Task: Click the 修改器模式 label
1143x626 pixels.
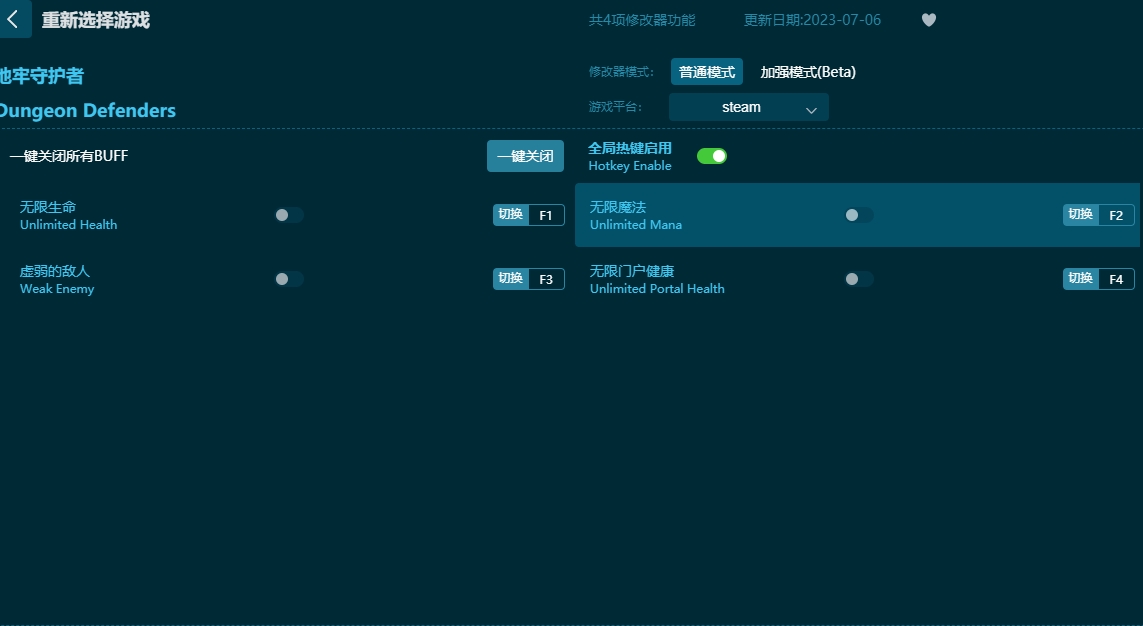Action: [621, 72]
